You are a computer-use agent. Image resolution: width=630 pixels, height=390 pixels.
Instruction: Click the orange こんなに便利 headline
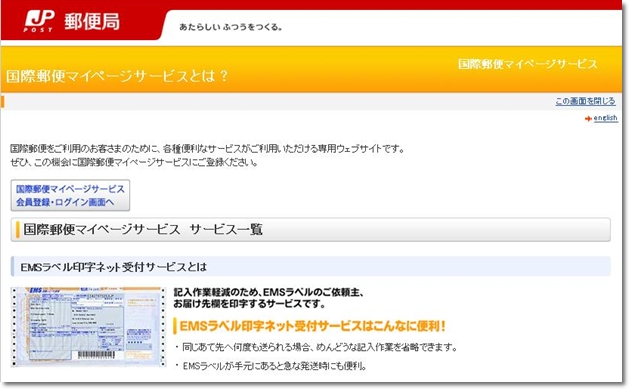tap(312, 326)
